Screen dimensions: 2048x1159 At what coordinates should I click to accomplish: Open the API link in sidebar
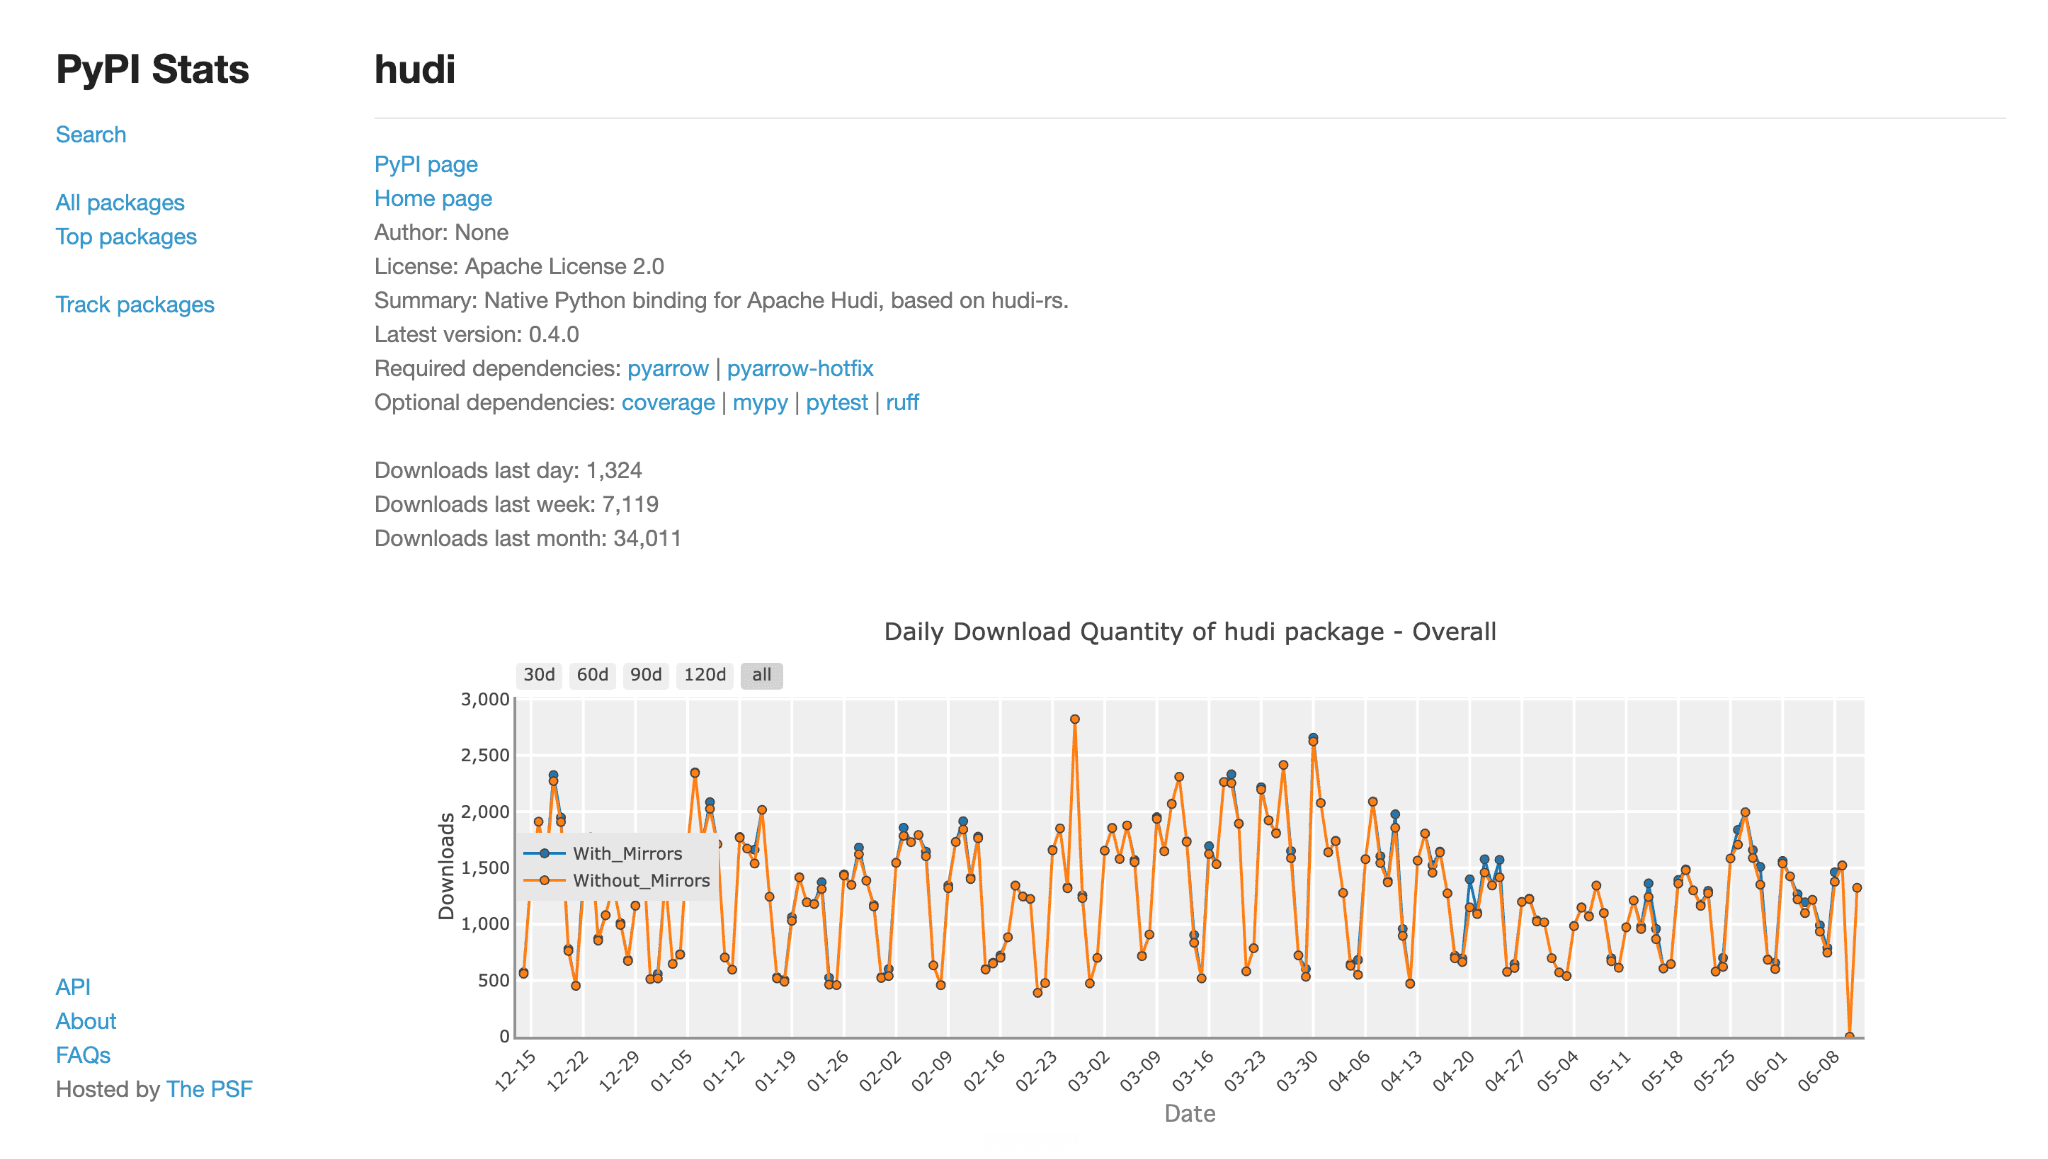pos(73,987)
